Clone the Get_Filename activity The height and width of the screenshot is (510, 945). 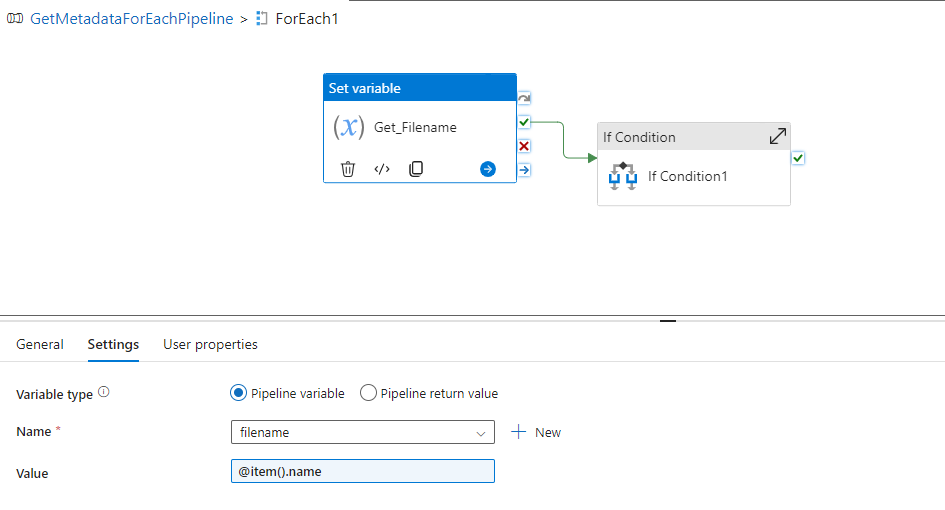coord(416,169)
